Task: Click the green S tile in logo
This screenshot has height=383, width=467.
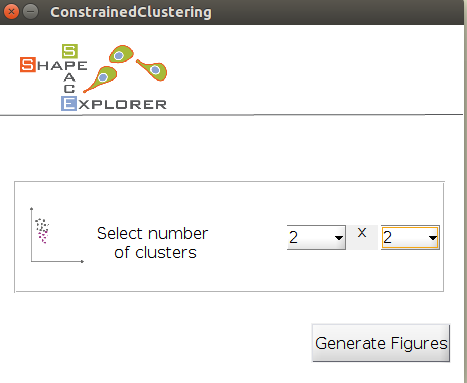Action: pos(70,51)
